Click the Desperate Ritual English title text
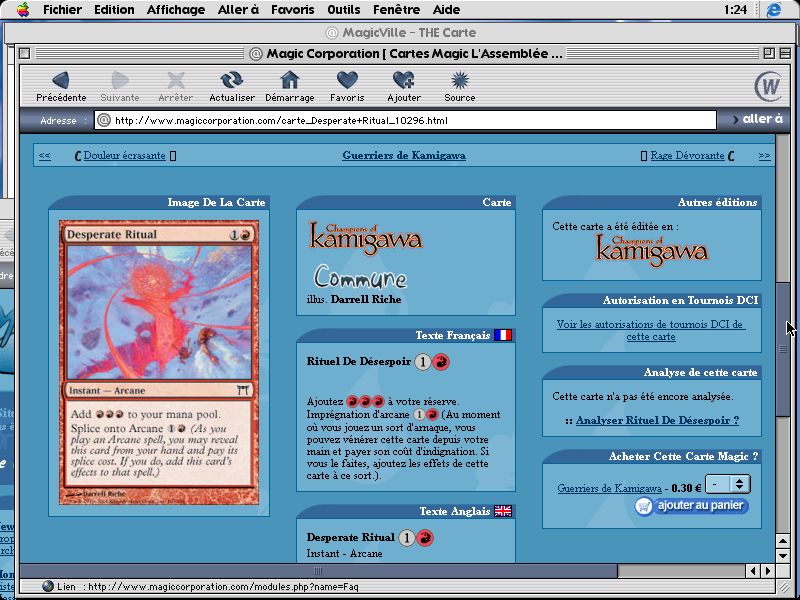This screenshot has width=800, height=600. pyautogui.click(x=351, y=538)
